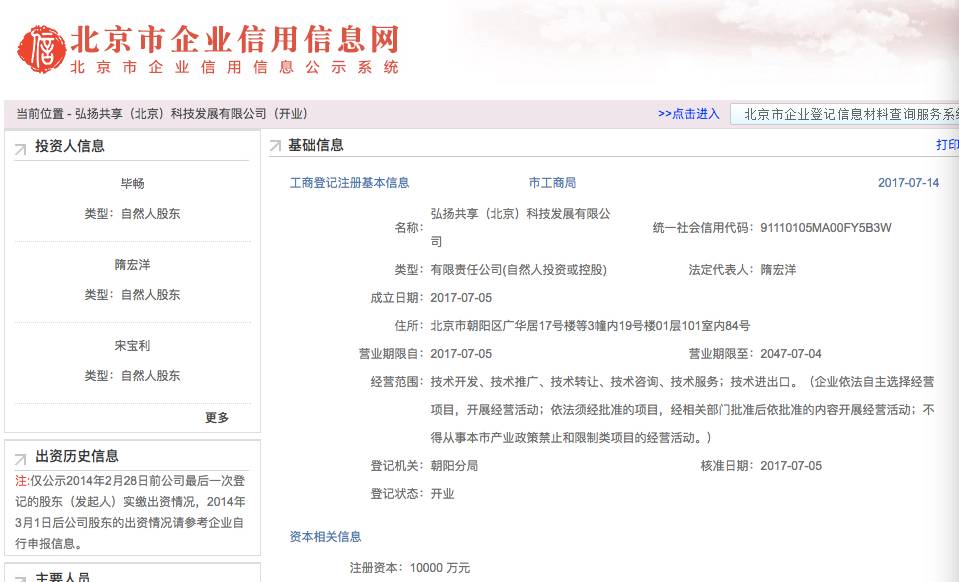Select investor name 毕畅

132,183
